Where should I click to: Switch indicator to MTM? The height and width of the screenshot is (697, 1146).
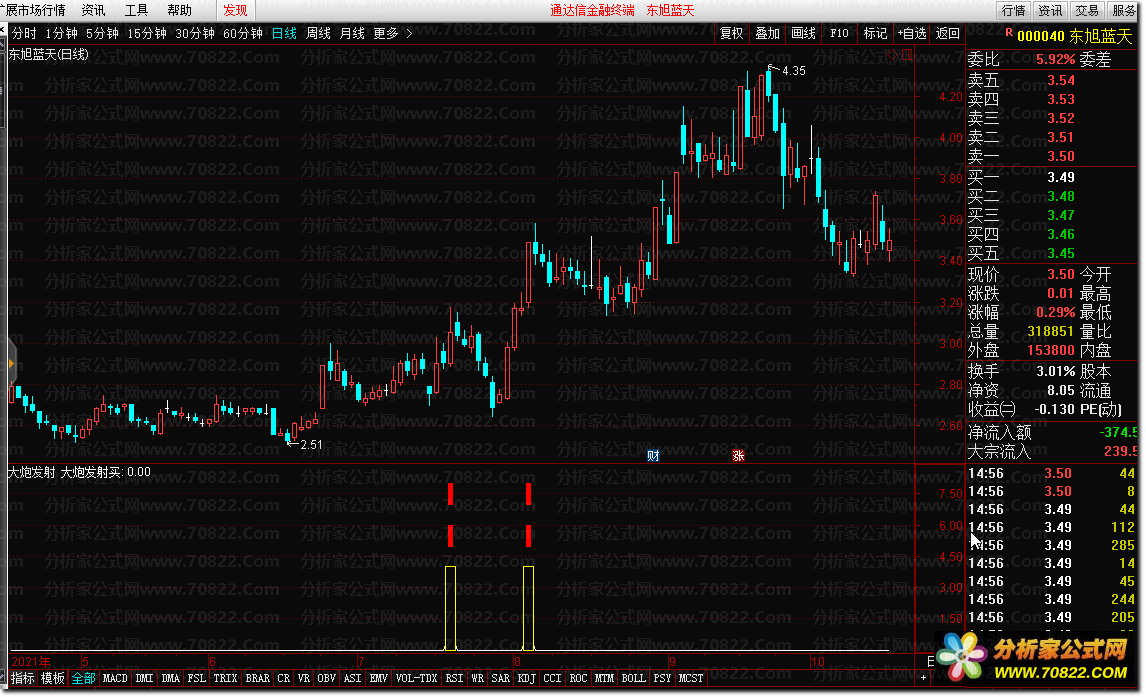click(604, 678)
